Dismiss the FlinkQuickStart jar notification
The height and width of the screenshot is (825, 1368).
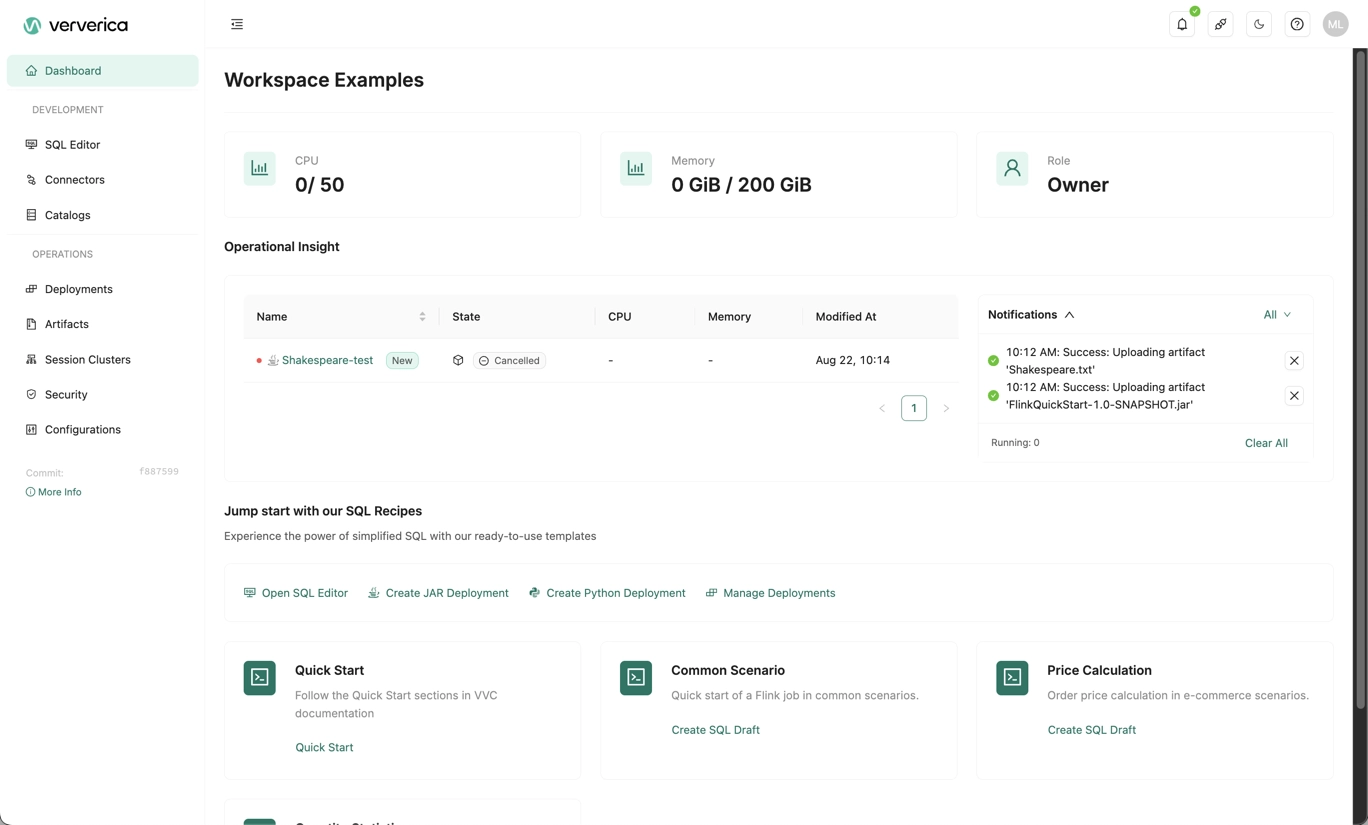1294,396
